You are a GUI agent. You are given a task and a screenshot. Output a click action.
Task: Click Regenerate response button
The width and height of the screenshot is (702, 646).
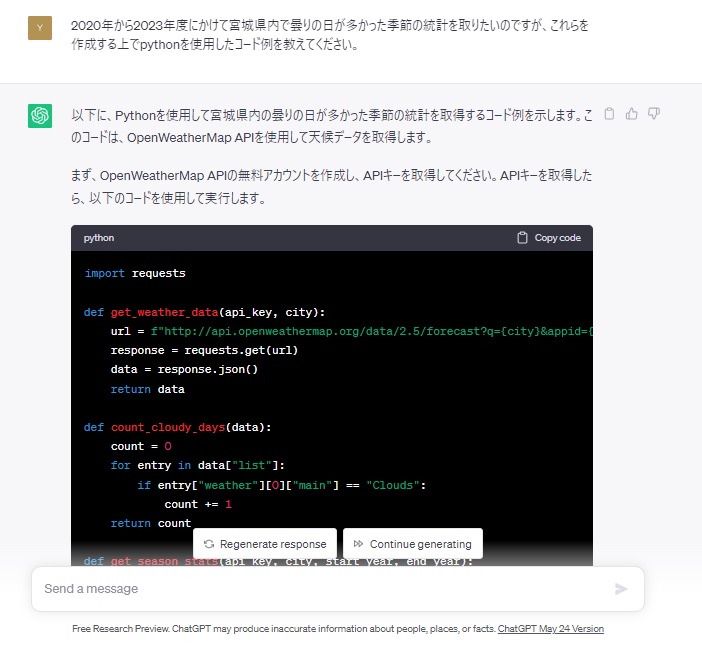tap(265, 544)
